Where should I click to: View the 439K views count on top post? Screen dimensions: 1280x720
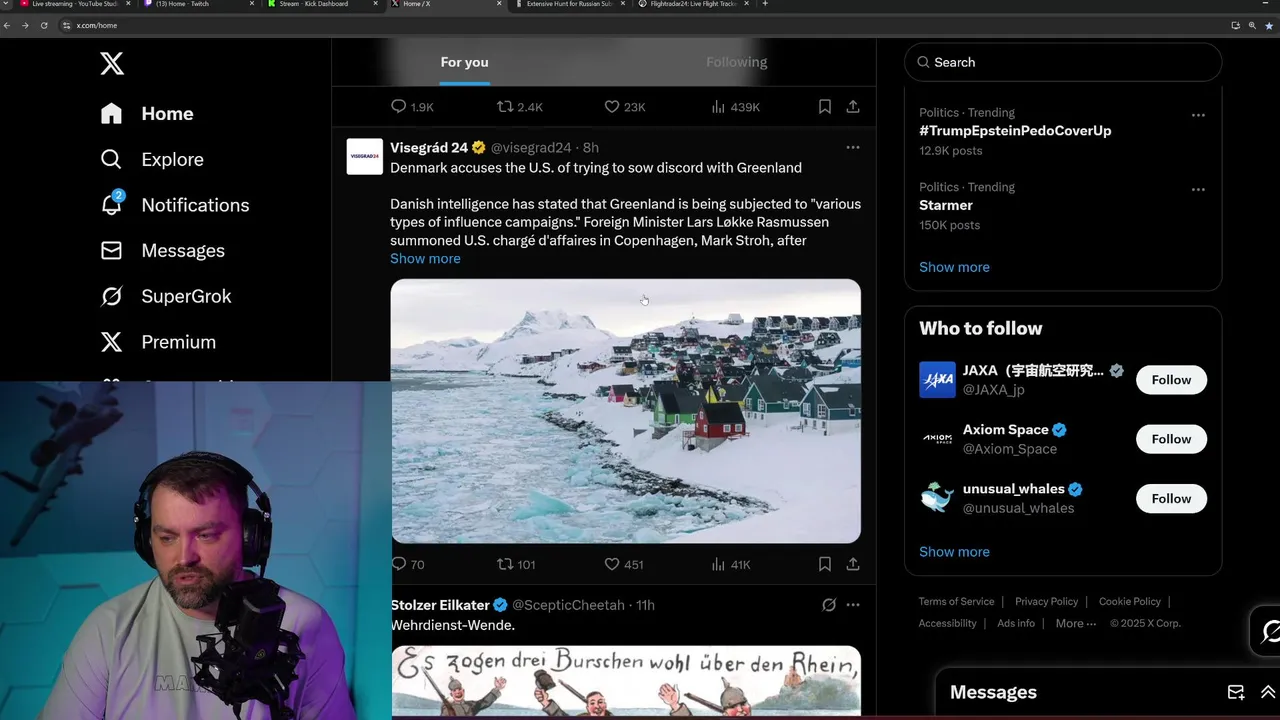pyautogui.click(x=735, y=106)
